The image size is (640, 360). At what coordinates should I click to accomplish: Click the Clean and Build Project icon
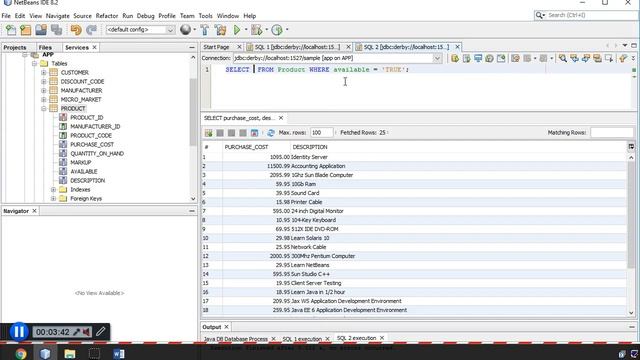click(220, 30)
